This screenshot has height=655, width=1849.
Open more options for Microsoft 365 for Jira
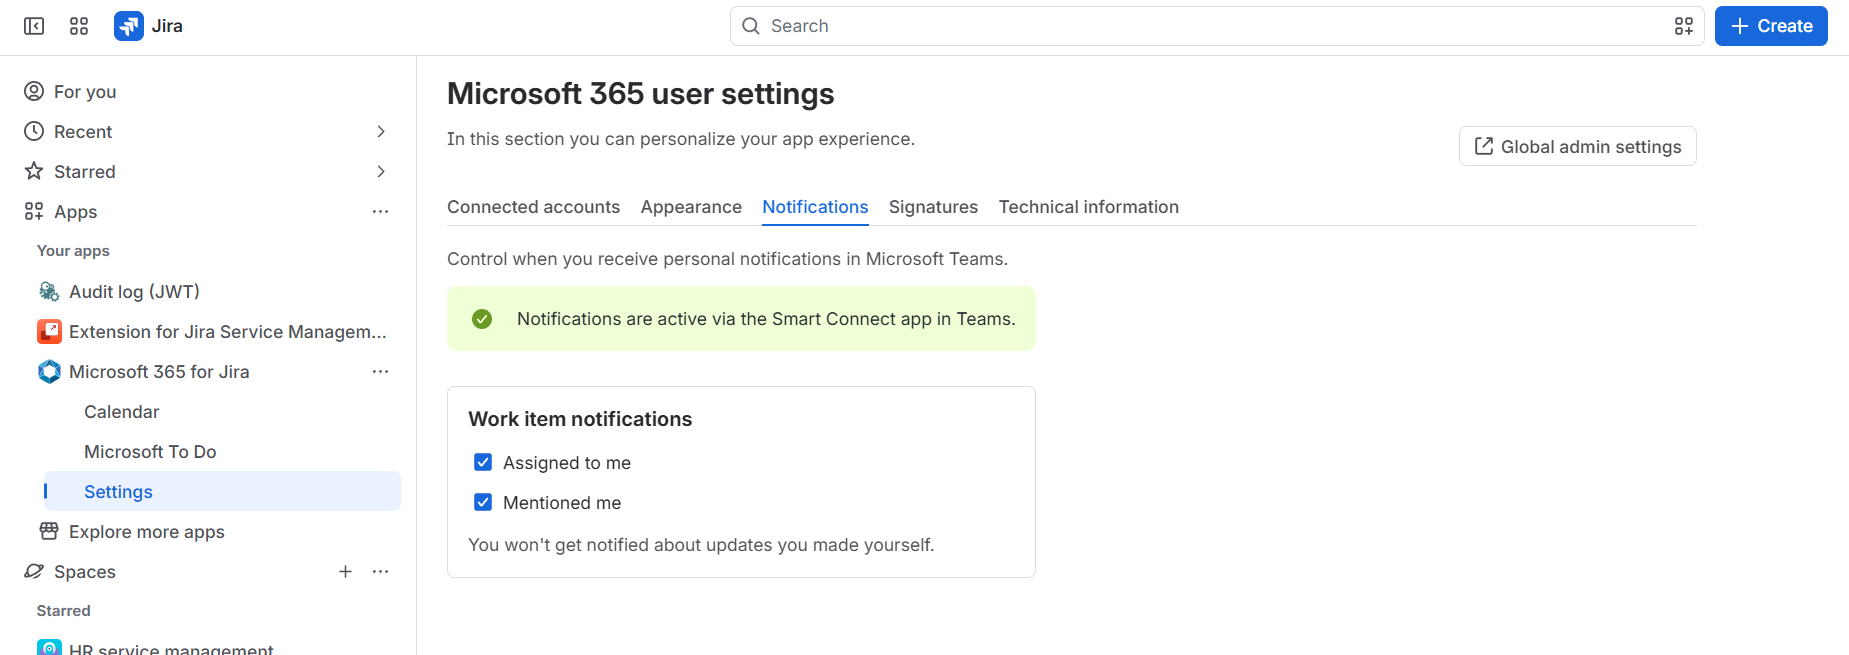coord(380,371)
